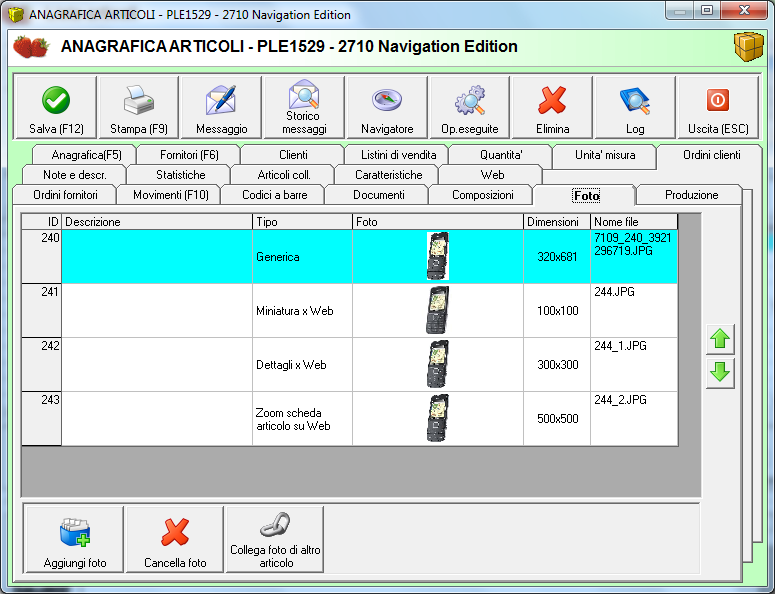Click the yellow box icon in header
Screen dimensions: 775x594
point(749,46)
